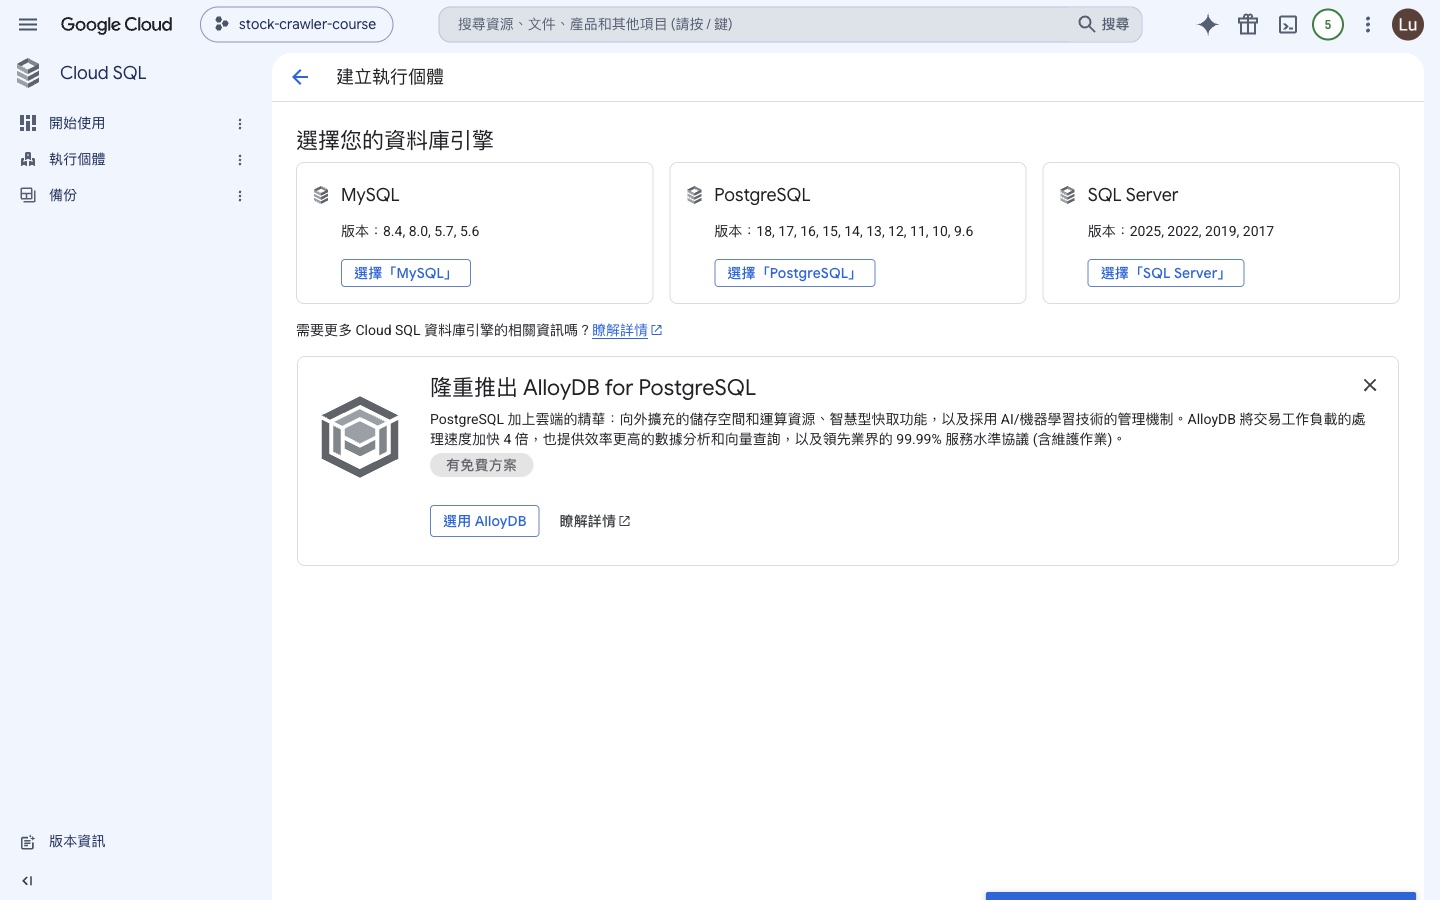Go back using the arrow button
The image size is (1440, 900).
300,77
